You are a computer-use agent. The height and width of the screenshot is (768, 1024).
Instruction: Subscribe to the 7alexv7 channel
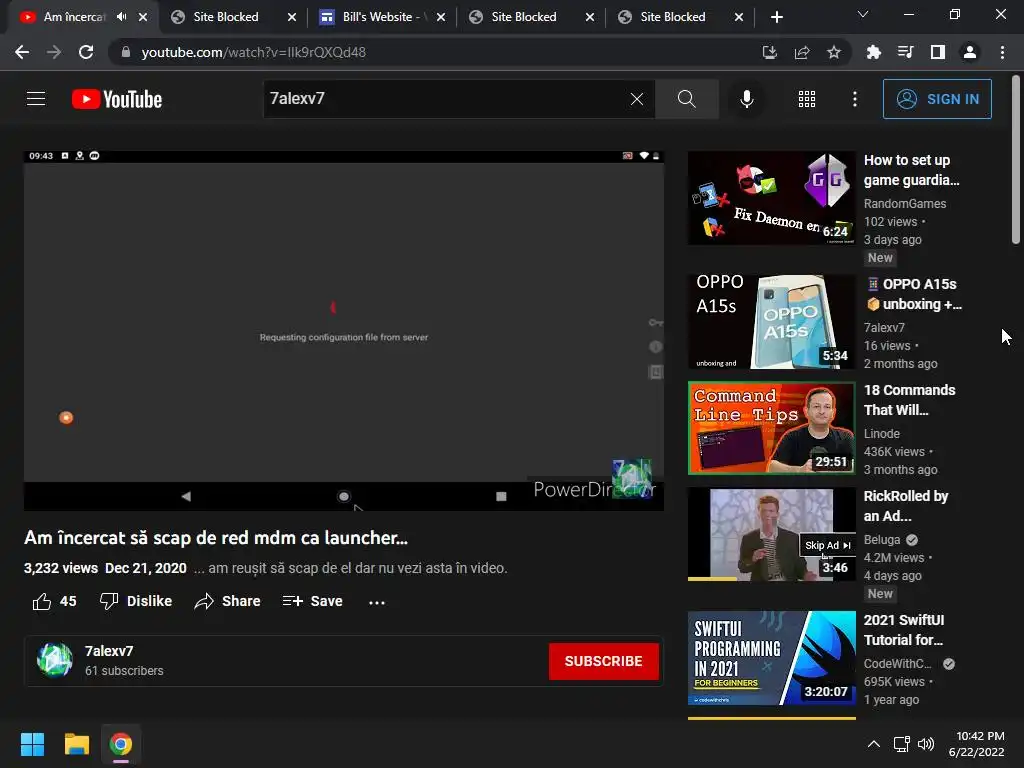pyautogui.click(x=603, y=661)
